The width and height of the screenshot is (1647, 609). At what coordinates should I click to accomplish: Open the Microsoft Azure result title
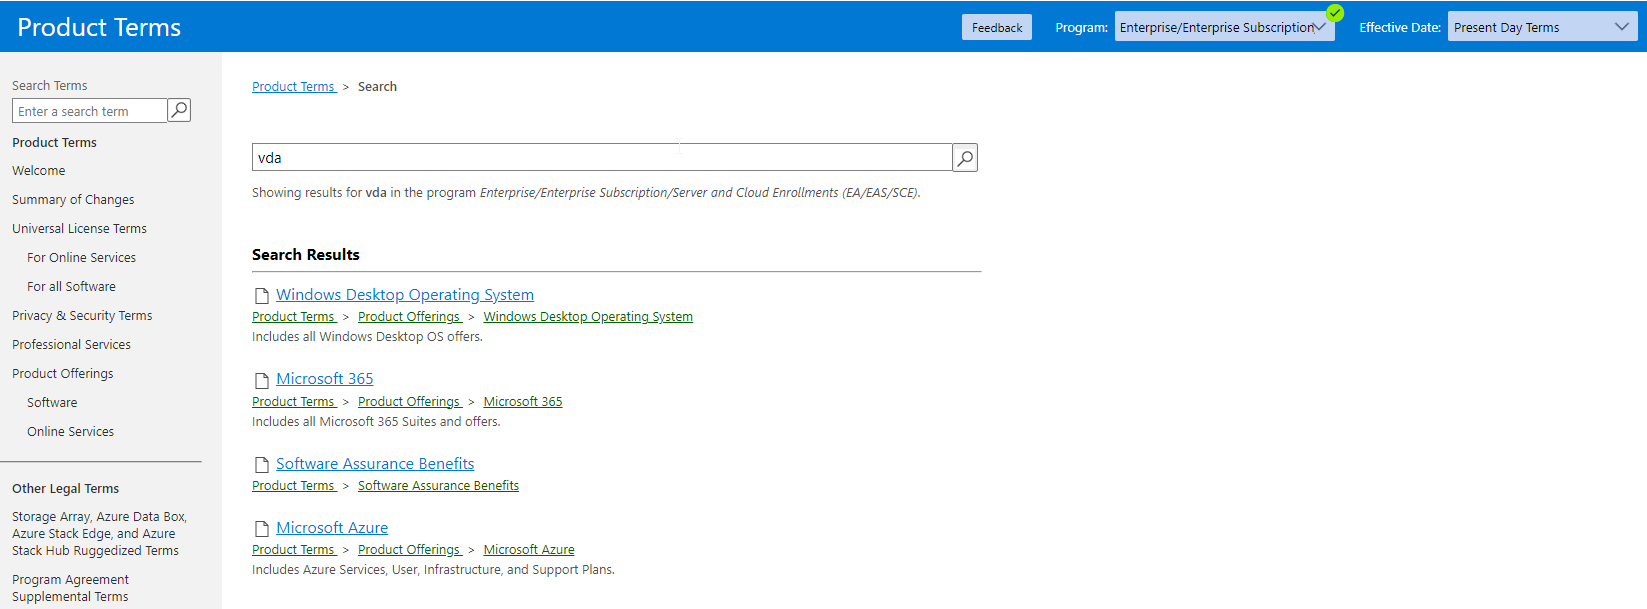(332, 528)
